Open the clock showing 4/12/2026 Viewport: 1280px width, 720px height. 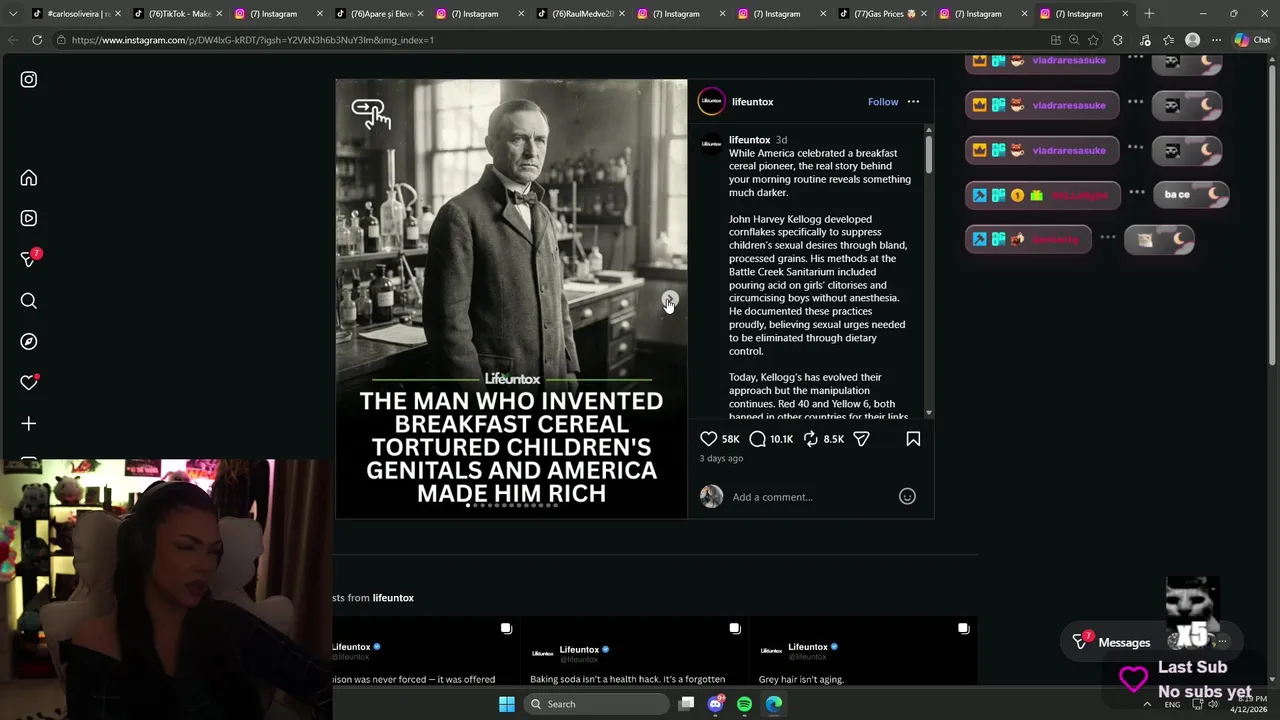coord(1248,704)
